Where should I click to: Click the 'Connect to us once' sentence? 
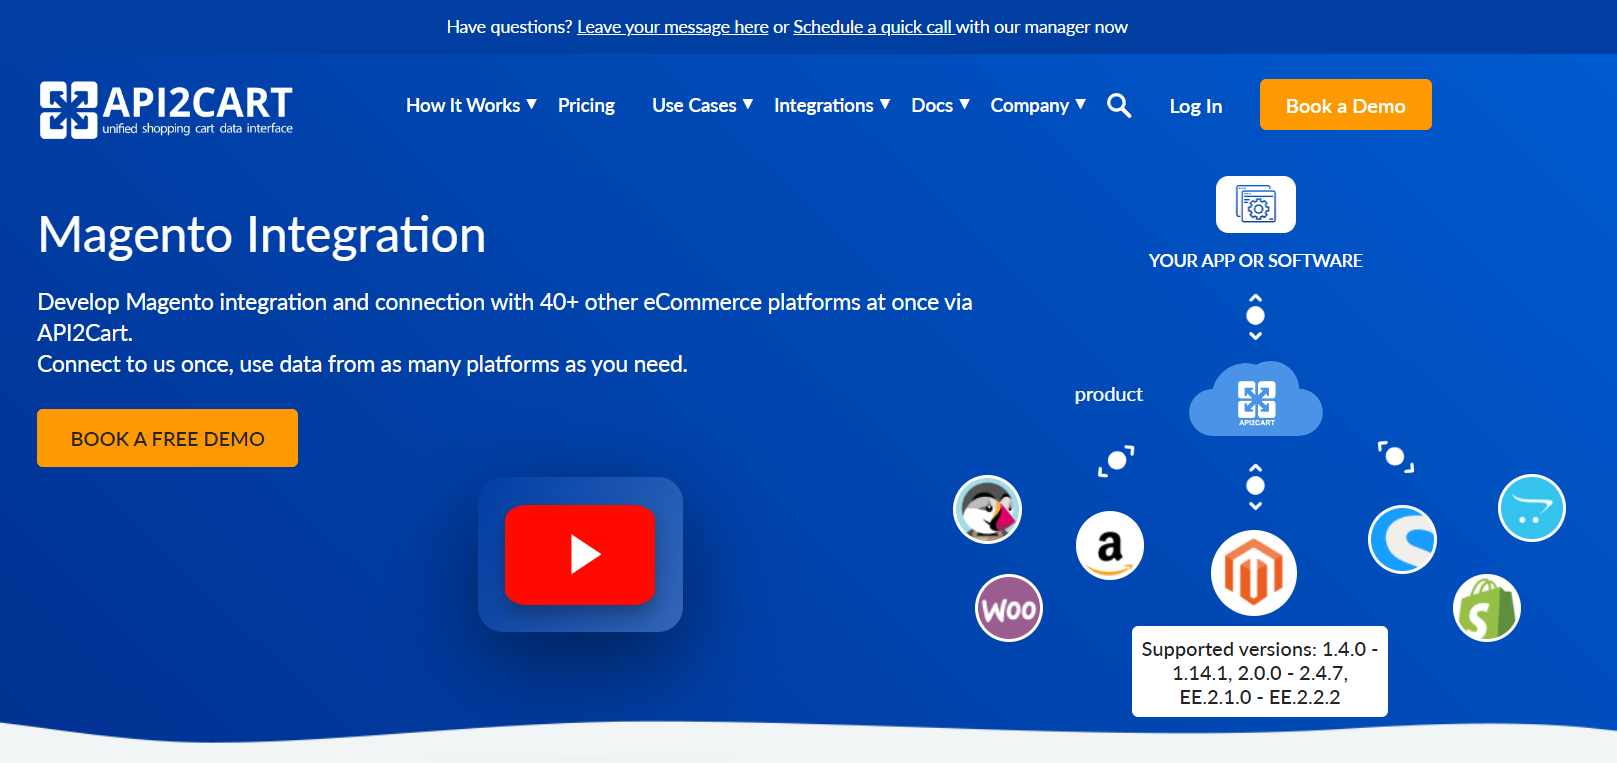(363, 364)
